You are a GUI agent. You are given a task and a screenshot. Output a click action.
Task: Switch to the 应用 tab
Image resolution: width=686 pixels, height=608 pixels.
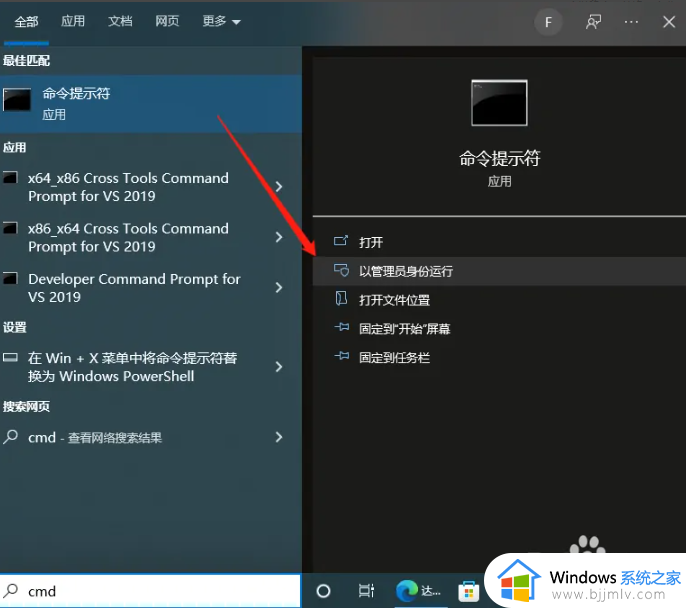[73, 21]
